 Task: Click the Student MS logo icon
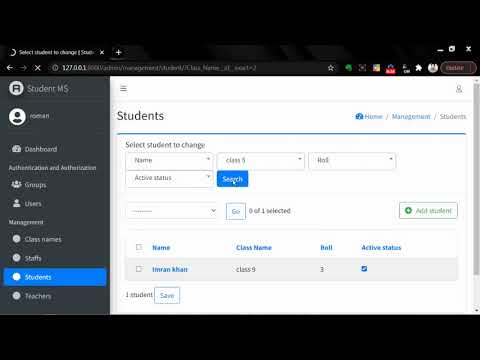pyautogui.click(x=16, y=88)
